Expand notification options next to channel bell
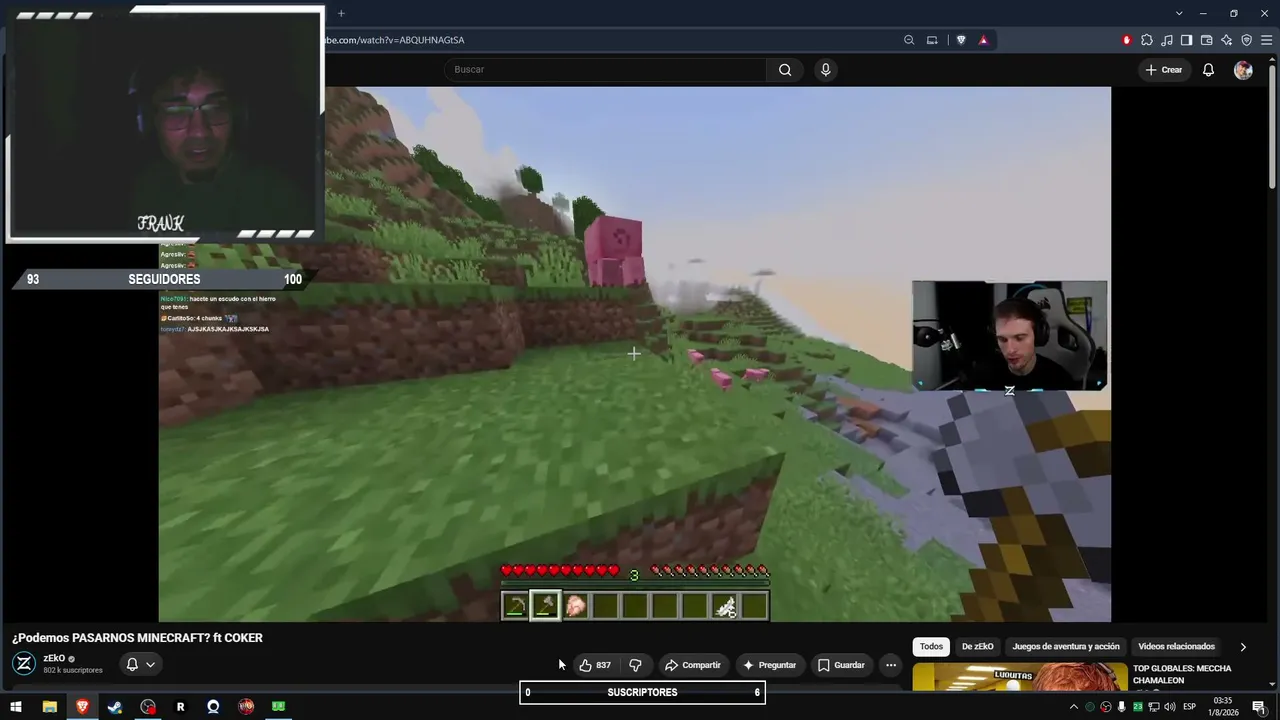Viewport: 1280px width, 720px height. [150, 664]
